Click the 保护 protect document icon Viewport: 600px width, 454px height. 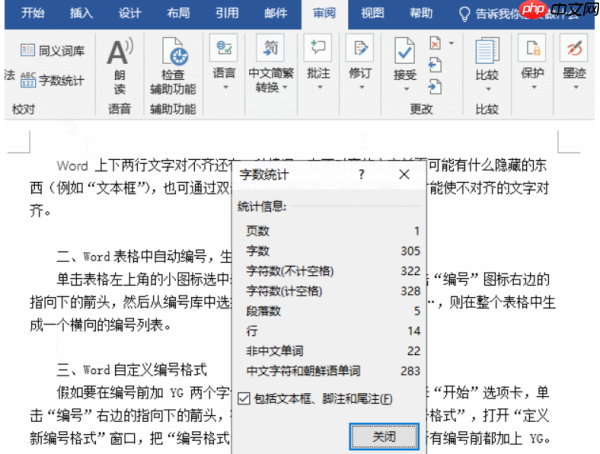[x=532, y=48]
